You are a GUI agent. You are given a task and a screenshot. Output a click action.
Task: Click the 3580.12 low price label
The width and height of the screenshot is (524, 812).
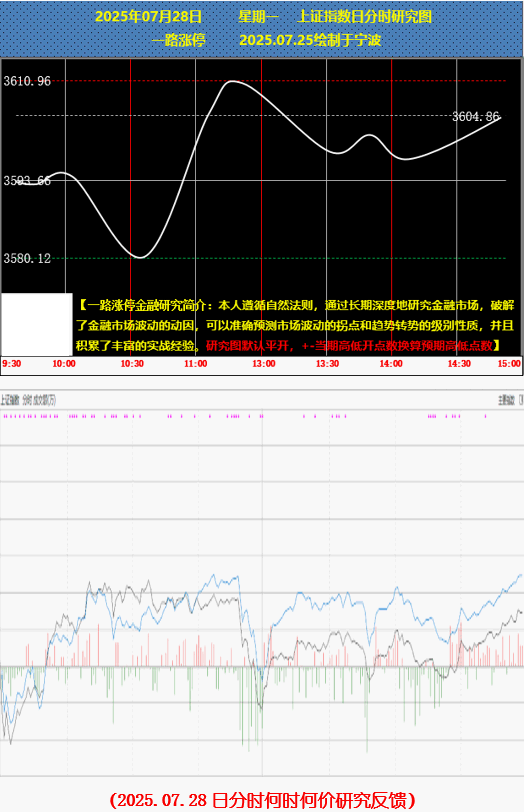27,258
